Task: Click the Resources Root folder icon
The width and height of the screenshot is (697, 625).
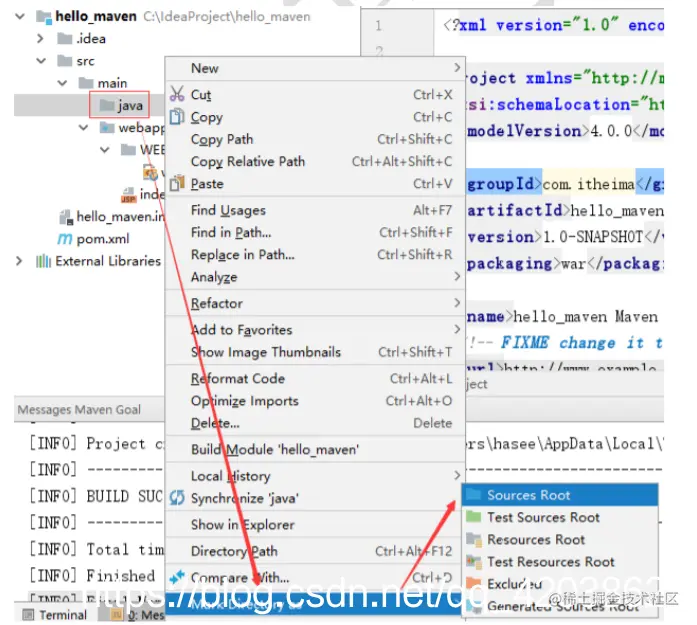Action: 474,539
